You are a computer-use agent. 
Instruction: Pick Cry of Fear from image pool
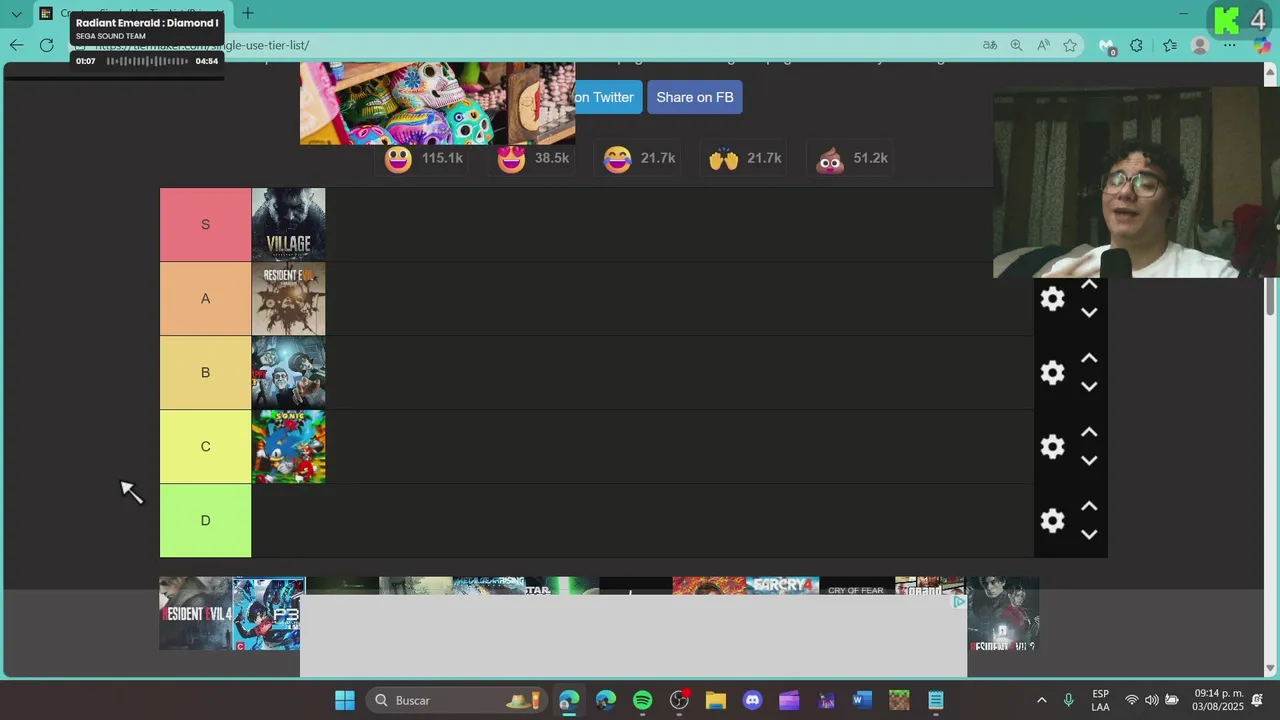click(x=856, y=586)
